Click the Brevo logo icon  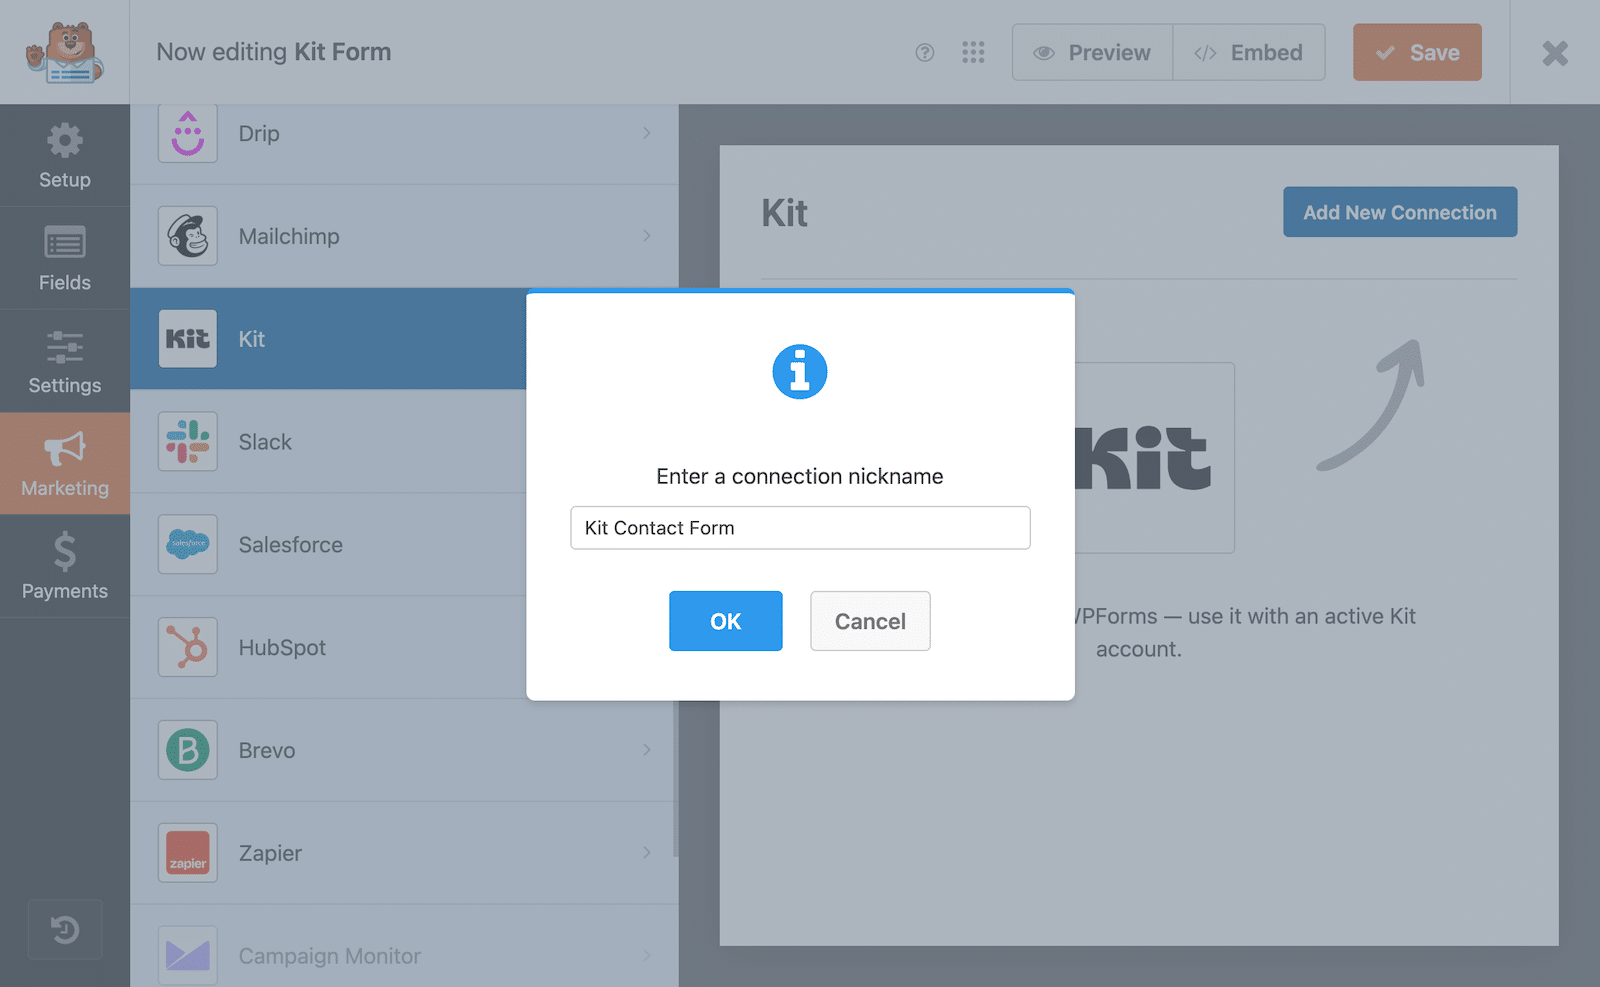pyautogui.click(x=188, y=750)
